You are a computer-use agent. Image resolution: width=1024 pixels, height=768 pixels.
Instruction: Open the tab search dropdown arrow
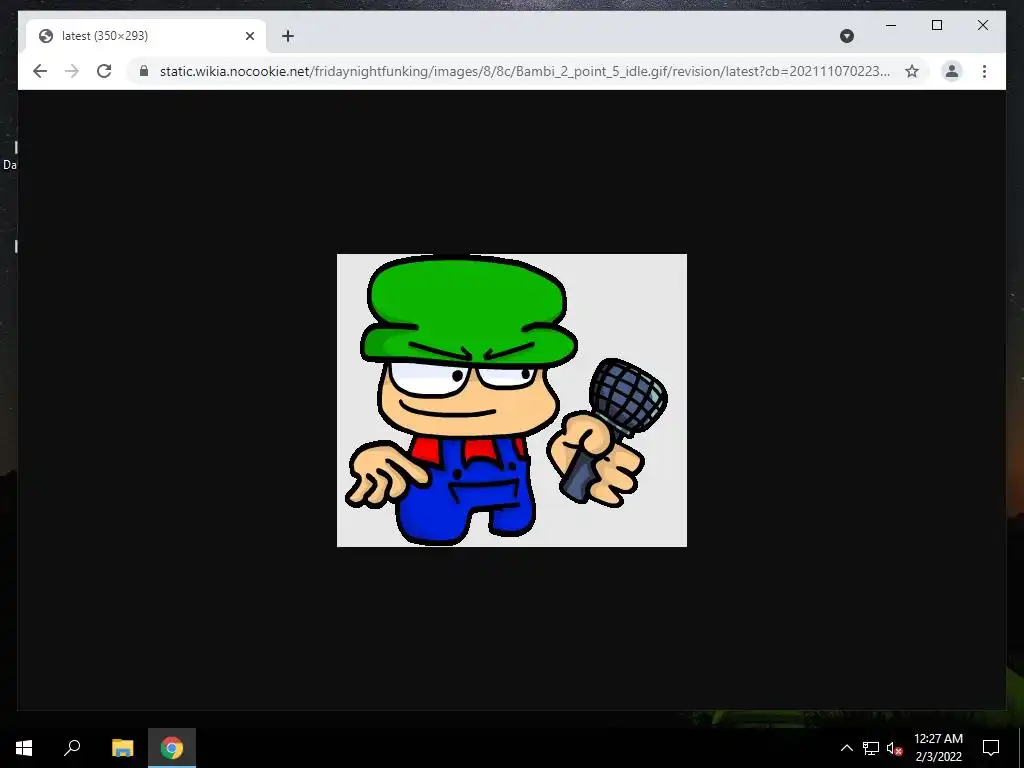pos(847,36)
